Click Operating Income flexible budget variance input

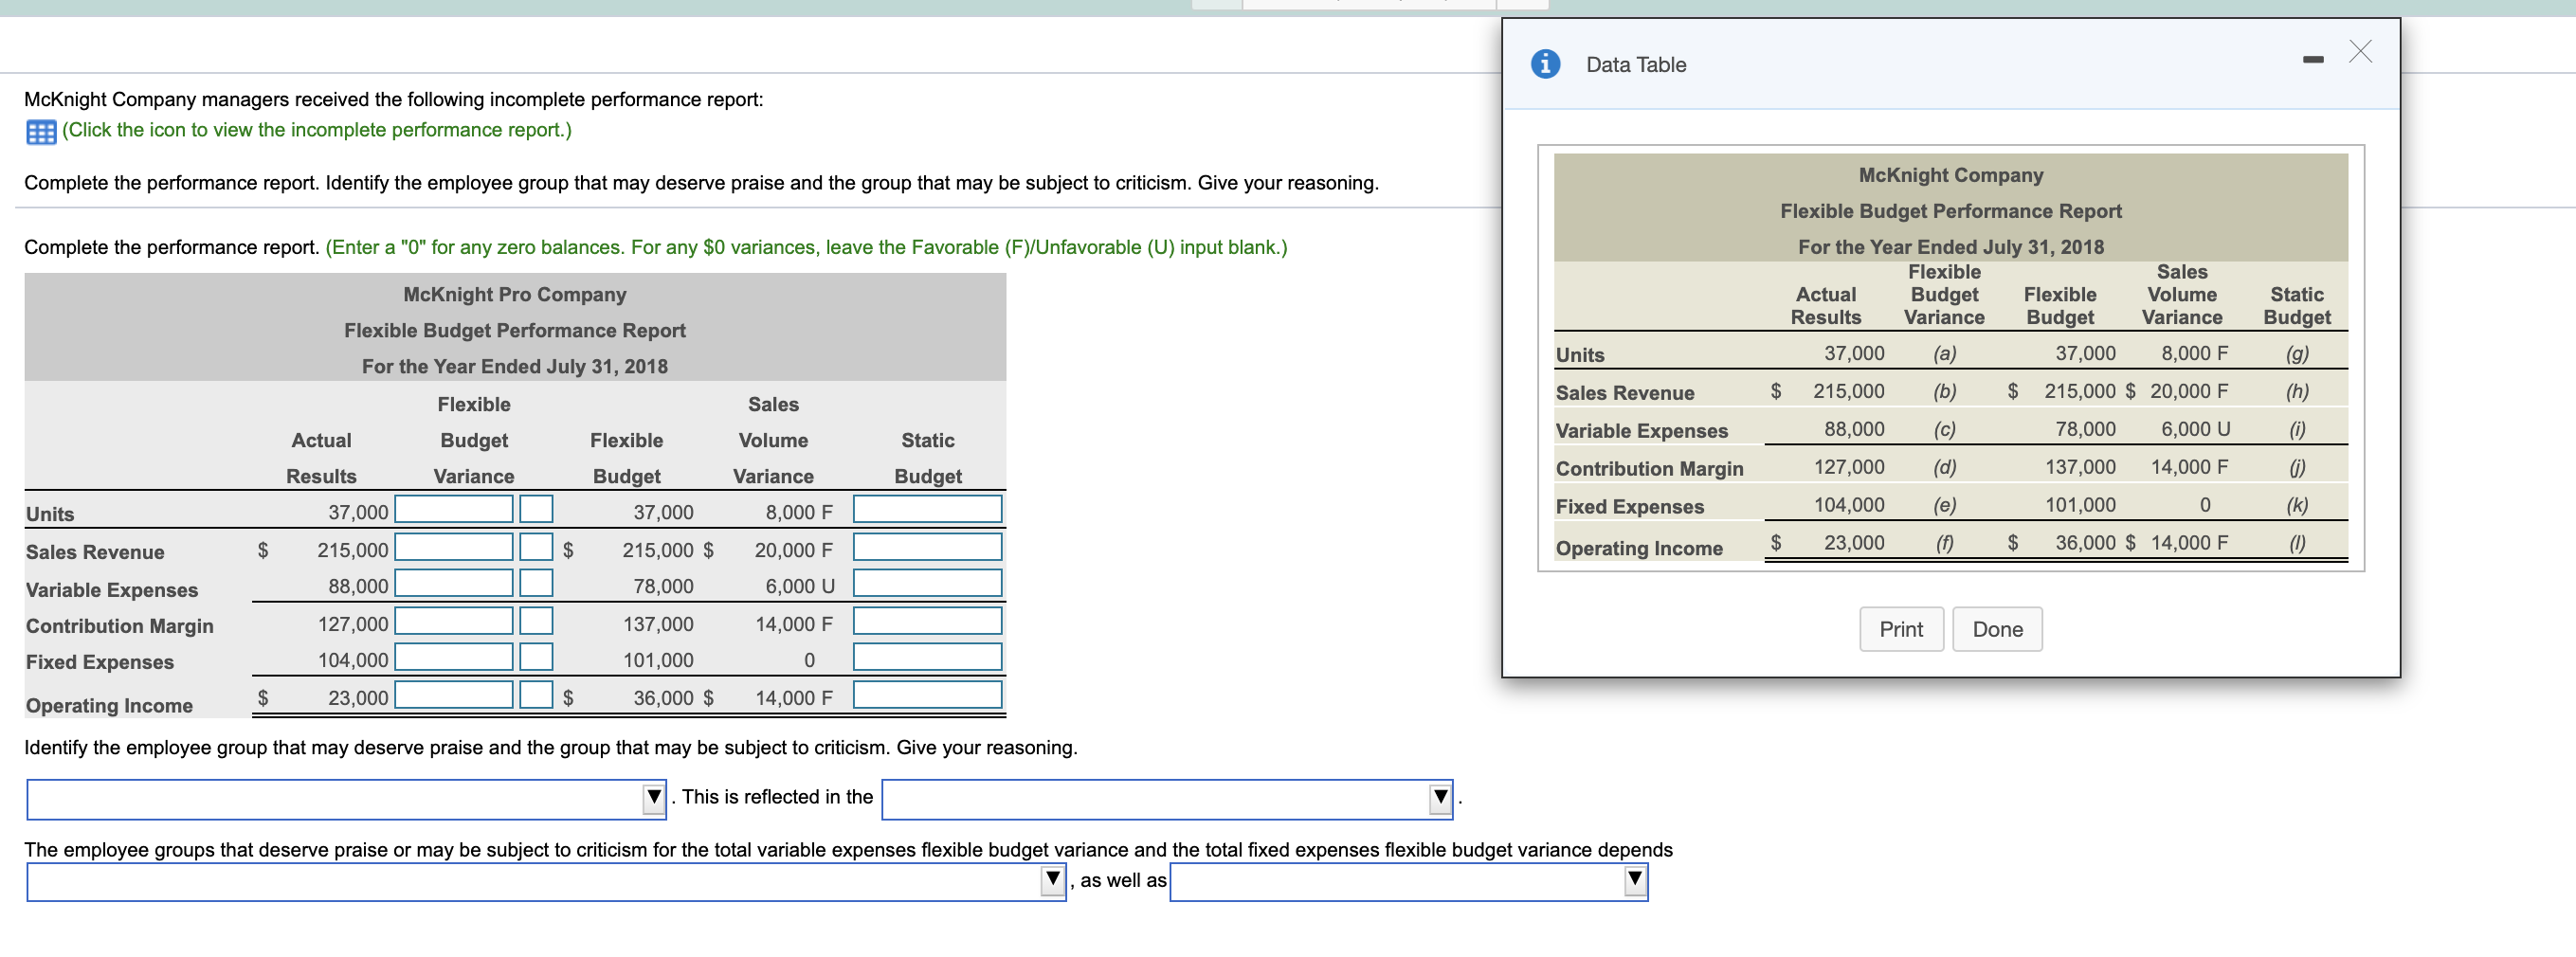454,695
